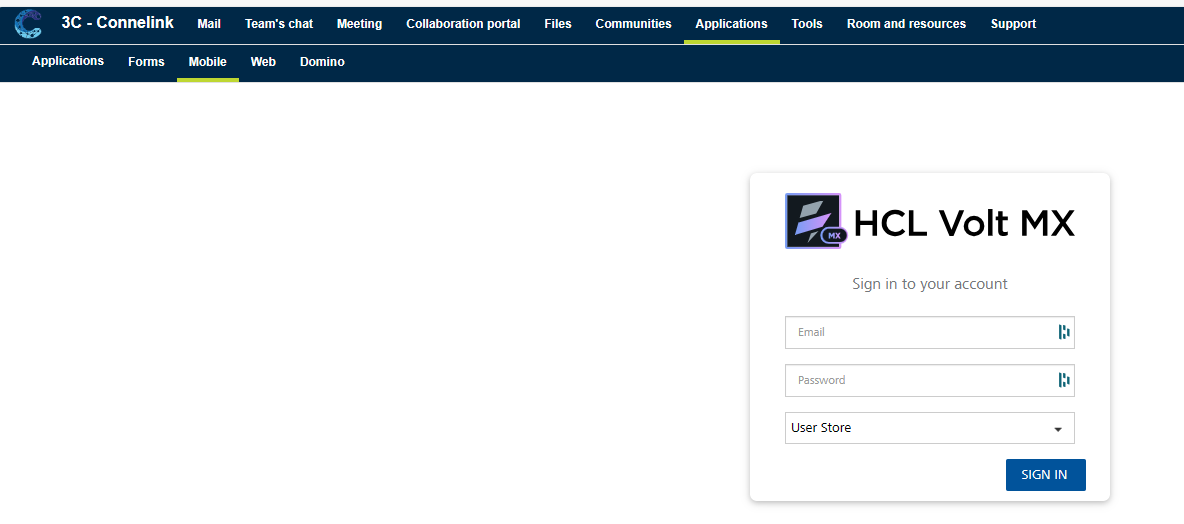Select Applications in the top navigation bar
This screenshot has width=1184, height=524.
[732, 24]
